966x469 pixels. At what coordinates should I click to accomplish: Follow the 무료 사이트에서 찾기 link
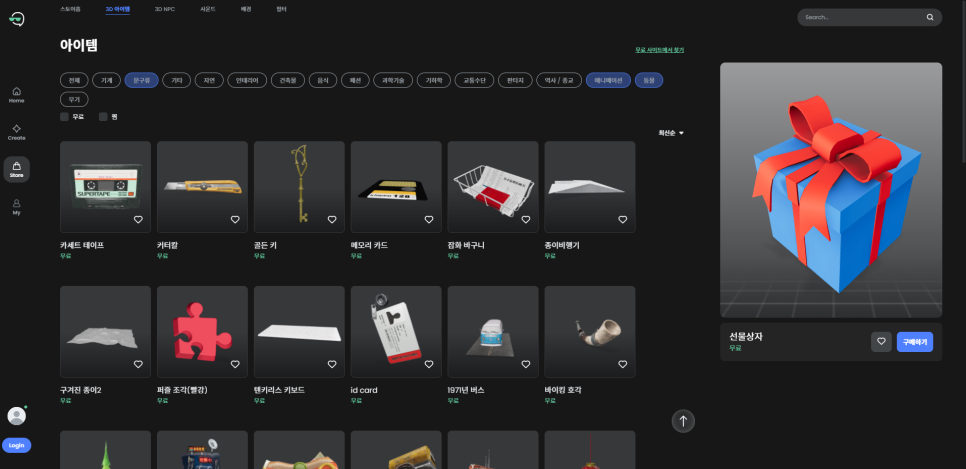(660, 50)
